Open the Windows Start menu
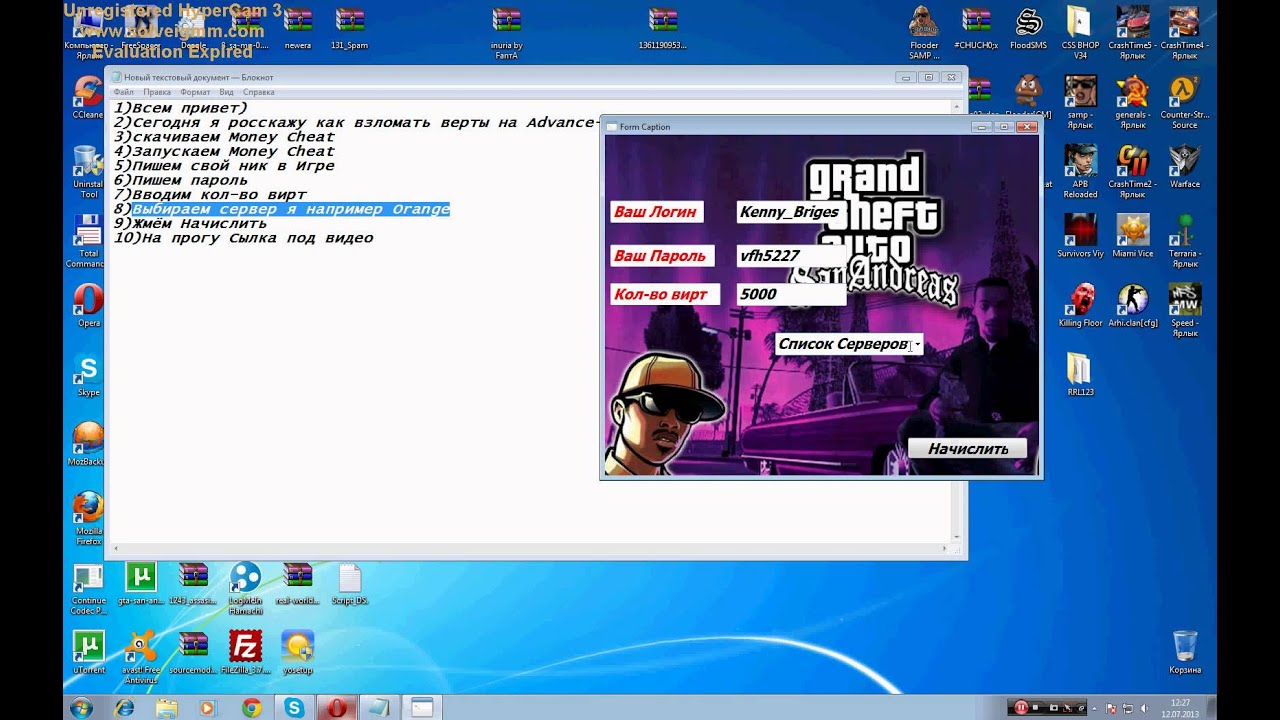1280x720 pixels. [82, 708]
